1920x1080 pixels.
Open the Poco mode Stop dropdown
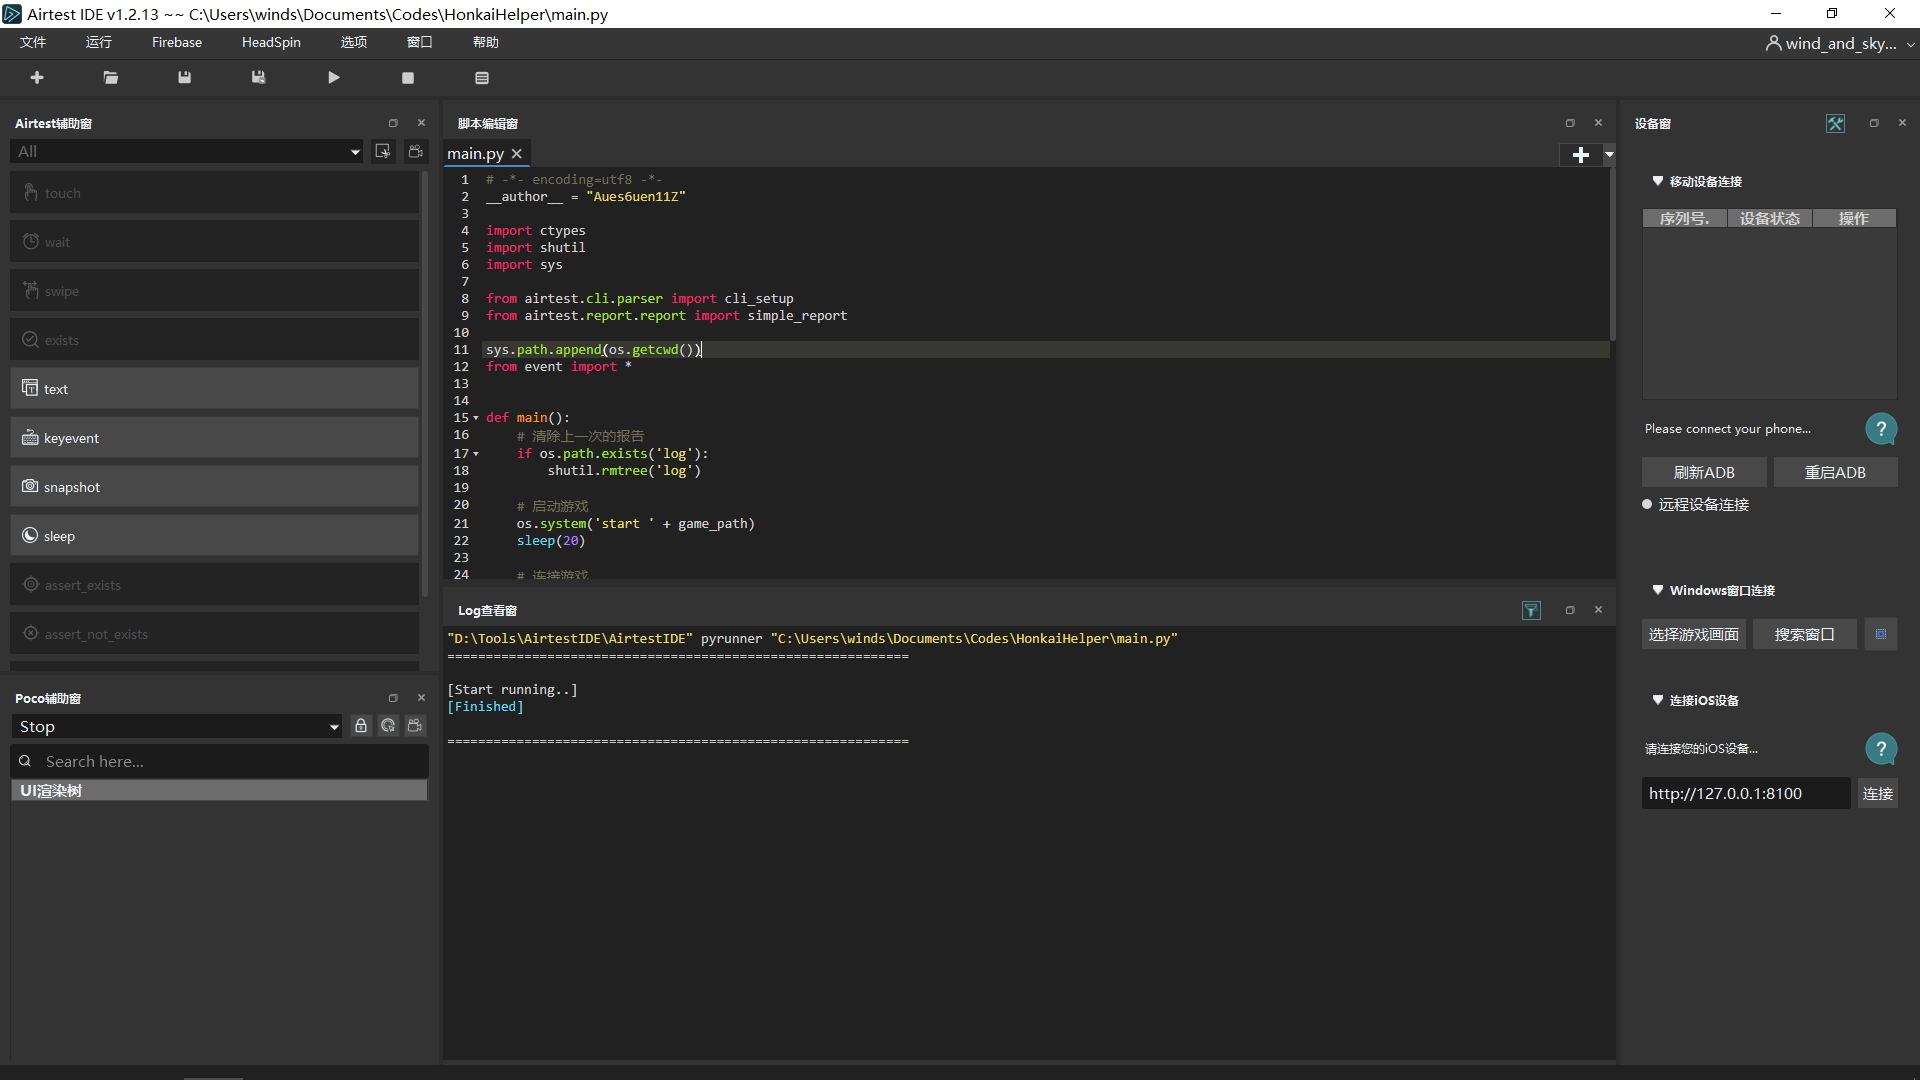[177, 727]
